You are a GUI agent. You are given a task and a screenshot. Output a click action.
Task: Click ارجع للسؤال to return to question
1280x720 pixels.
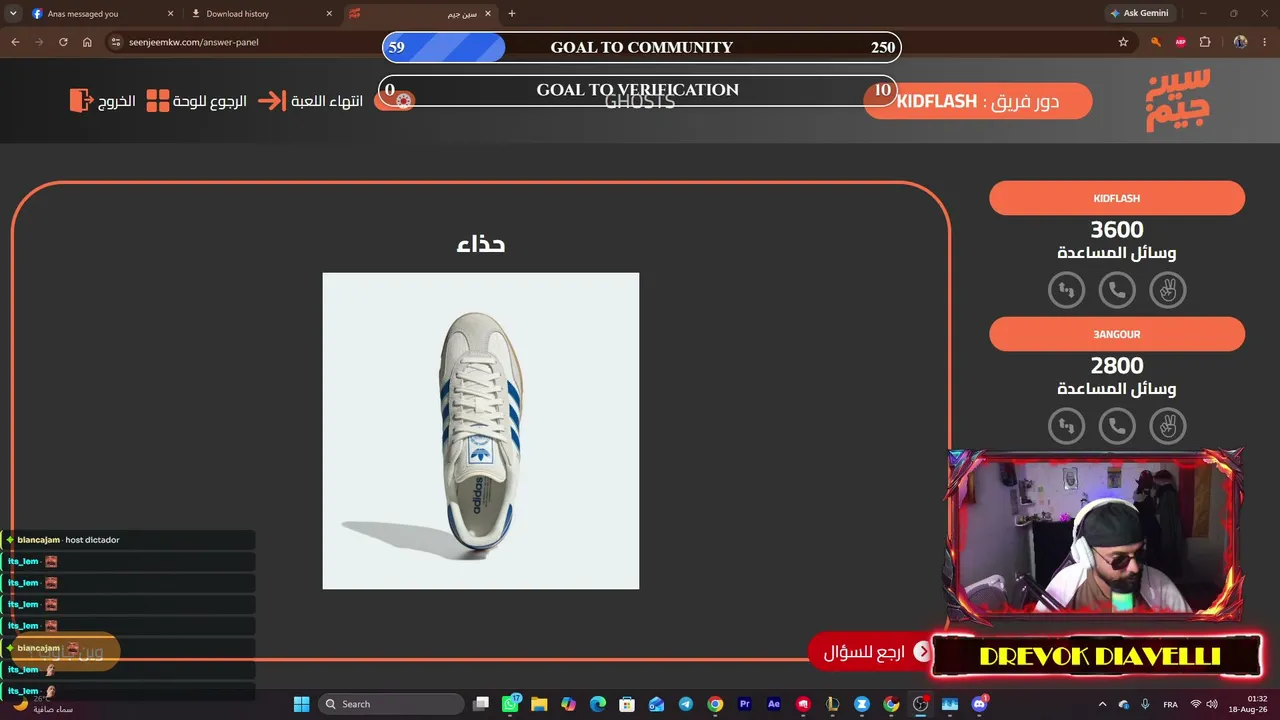[x=869, y=652]
